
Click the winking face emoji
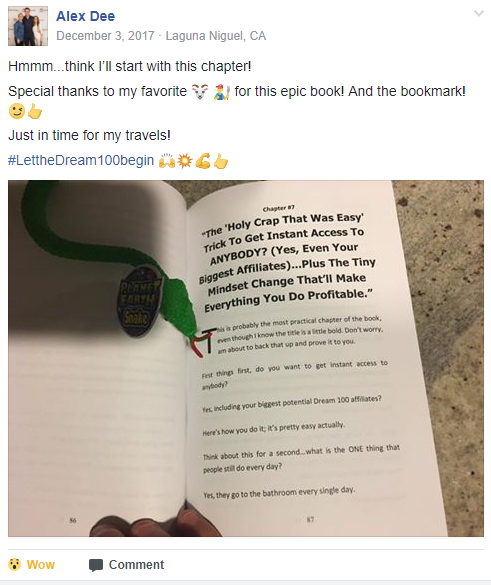(16, 111)
